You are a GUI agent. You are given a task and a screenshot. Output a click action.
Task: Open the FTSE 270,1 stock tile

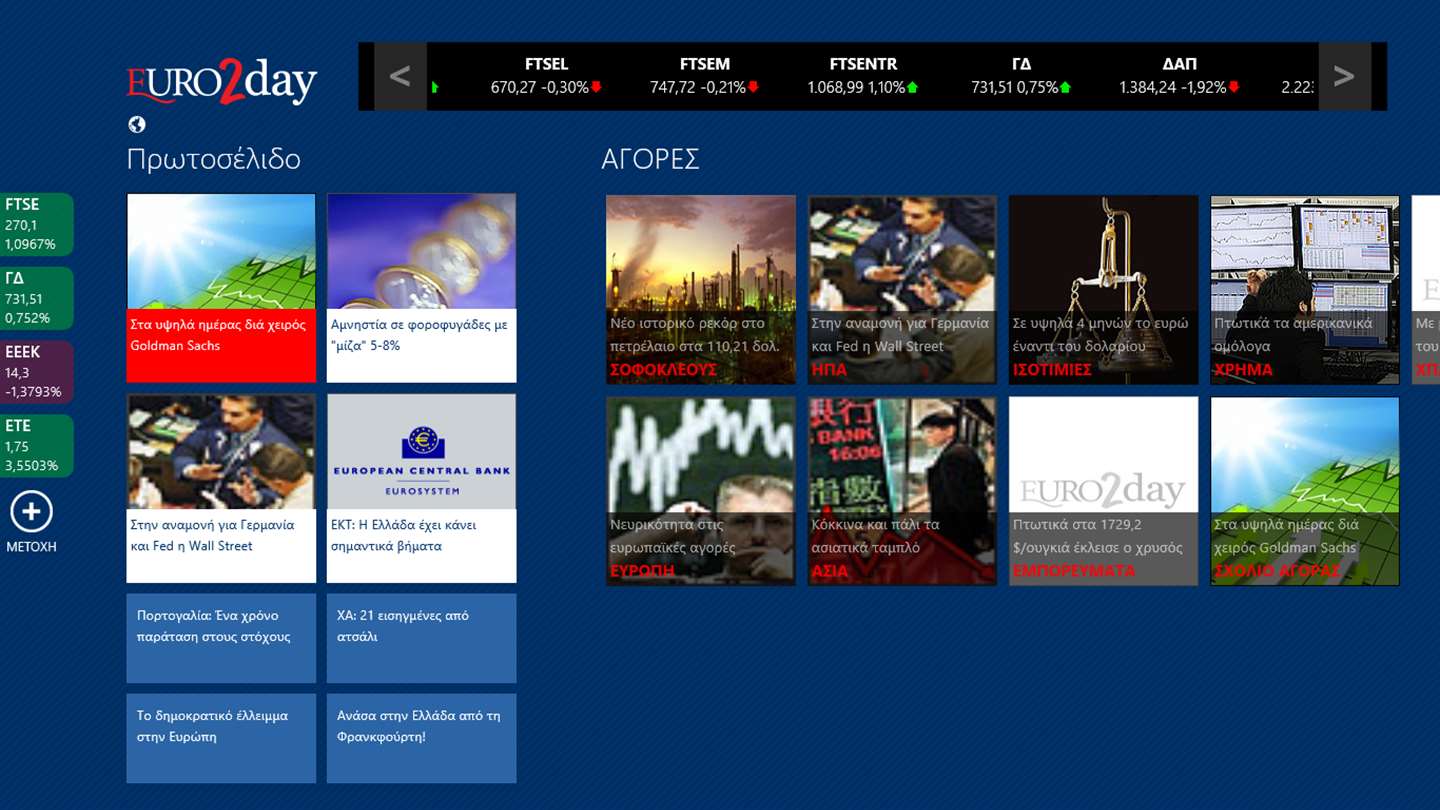tap(37, 225)
